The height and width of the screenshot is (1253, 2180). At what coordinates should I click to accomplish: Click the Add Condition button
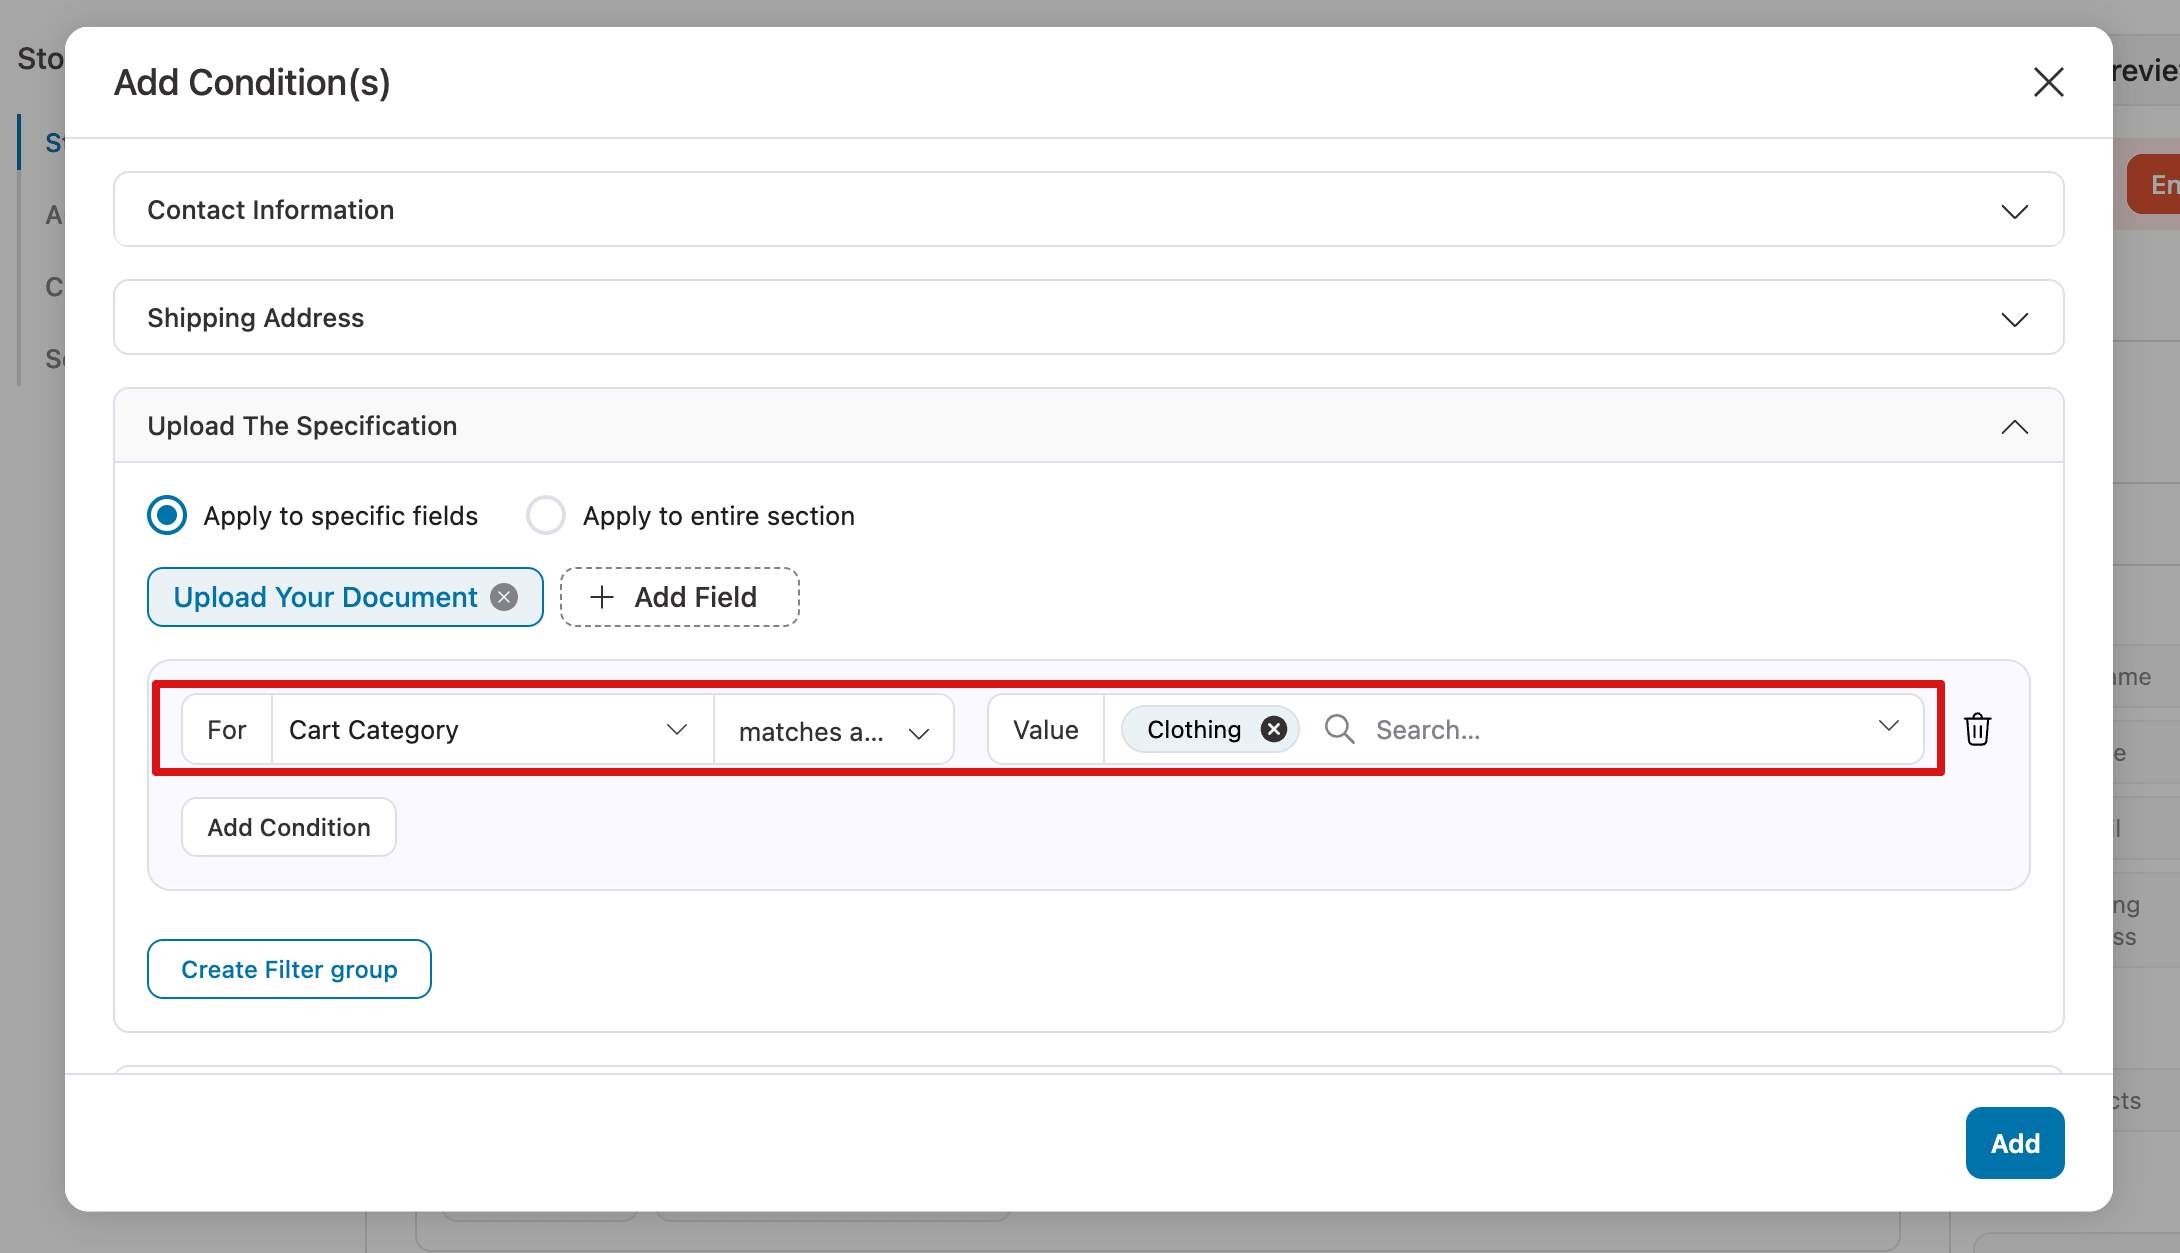[x=288, y=827]
